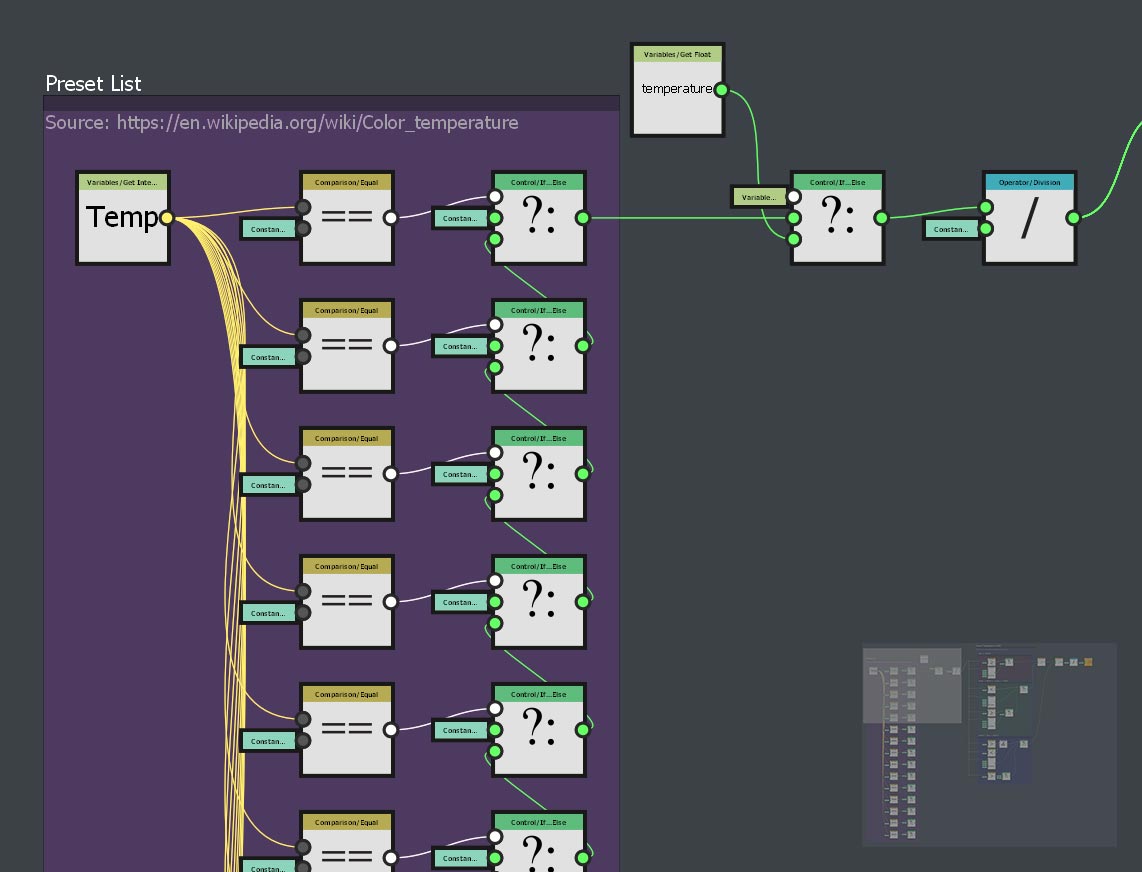Select the Constant node feeding the fourth Equal node
The image size is (1142, 872).
[268, 613]
